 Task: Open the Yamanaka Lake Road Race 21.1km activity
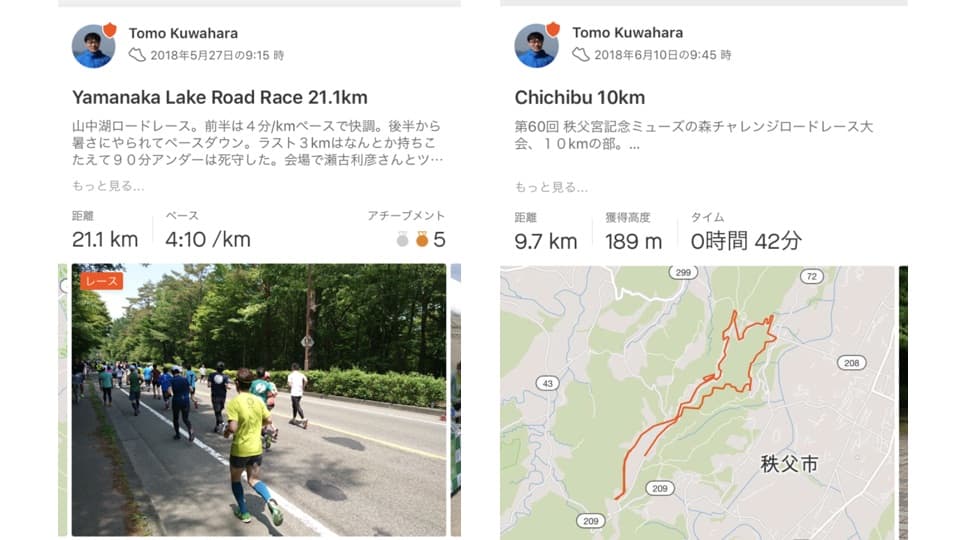coord(220,97)
